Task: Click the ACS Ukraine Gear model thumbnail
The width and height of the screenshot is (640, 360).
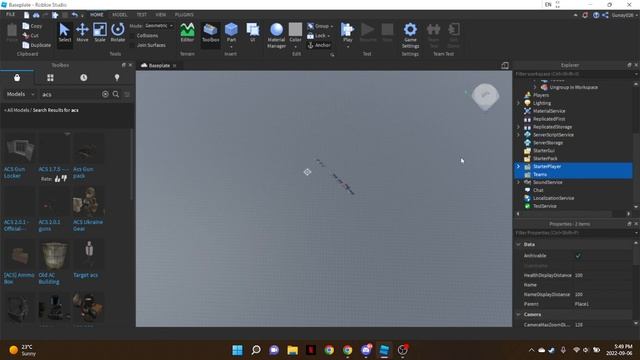Action: click(x=88, y=202)
